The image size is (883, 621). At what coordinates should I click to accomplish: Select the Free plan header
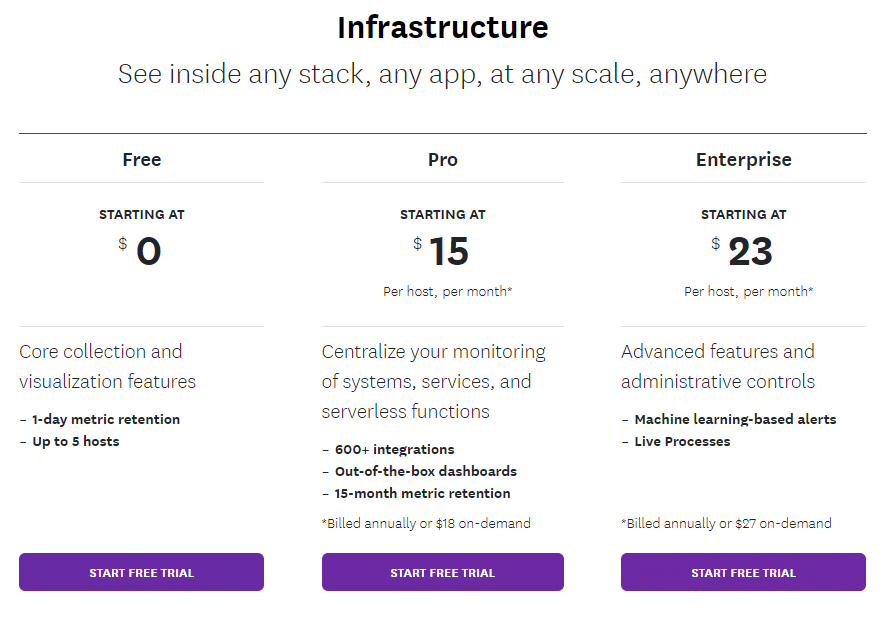coord(141,159)
